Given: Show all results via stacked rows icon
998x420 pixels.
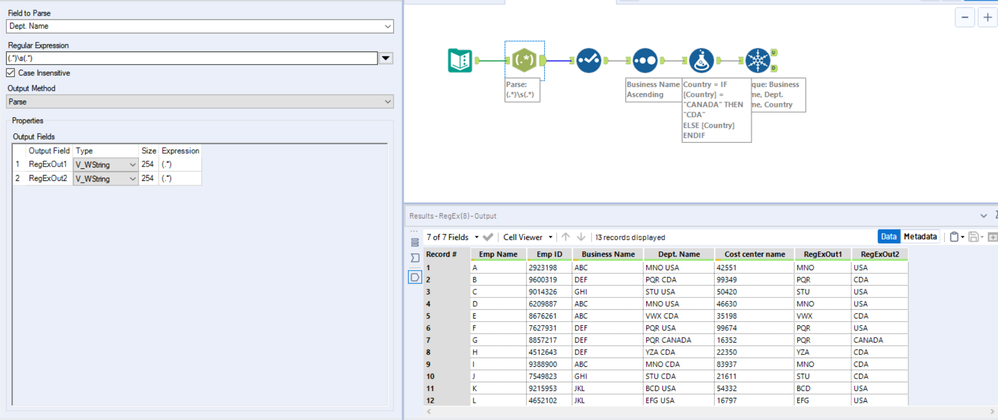Looking at the screenshot, I should coord(415,242).
